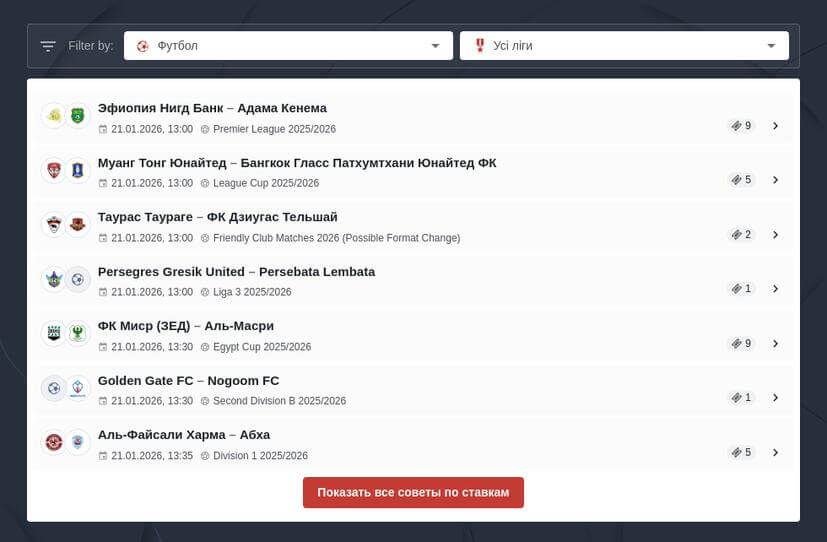Click the Nogoom FC team logo
Screen dimensions: 827x542
(78, 388)
